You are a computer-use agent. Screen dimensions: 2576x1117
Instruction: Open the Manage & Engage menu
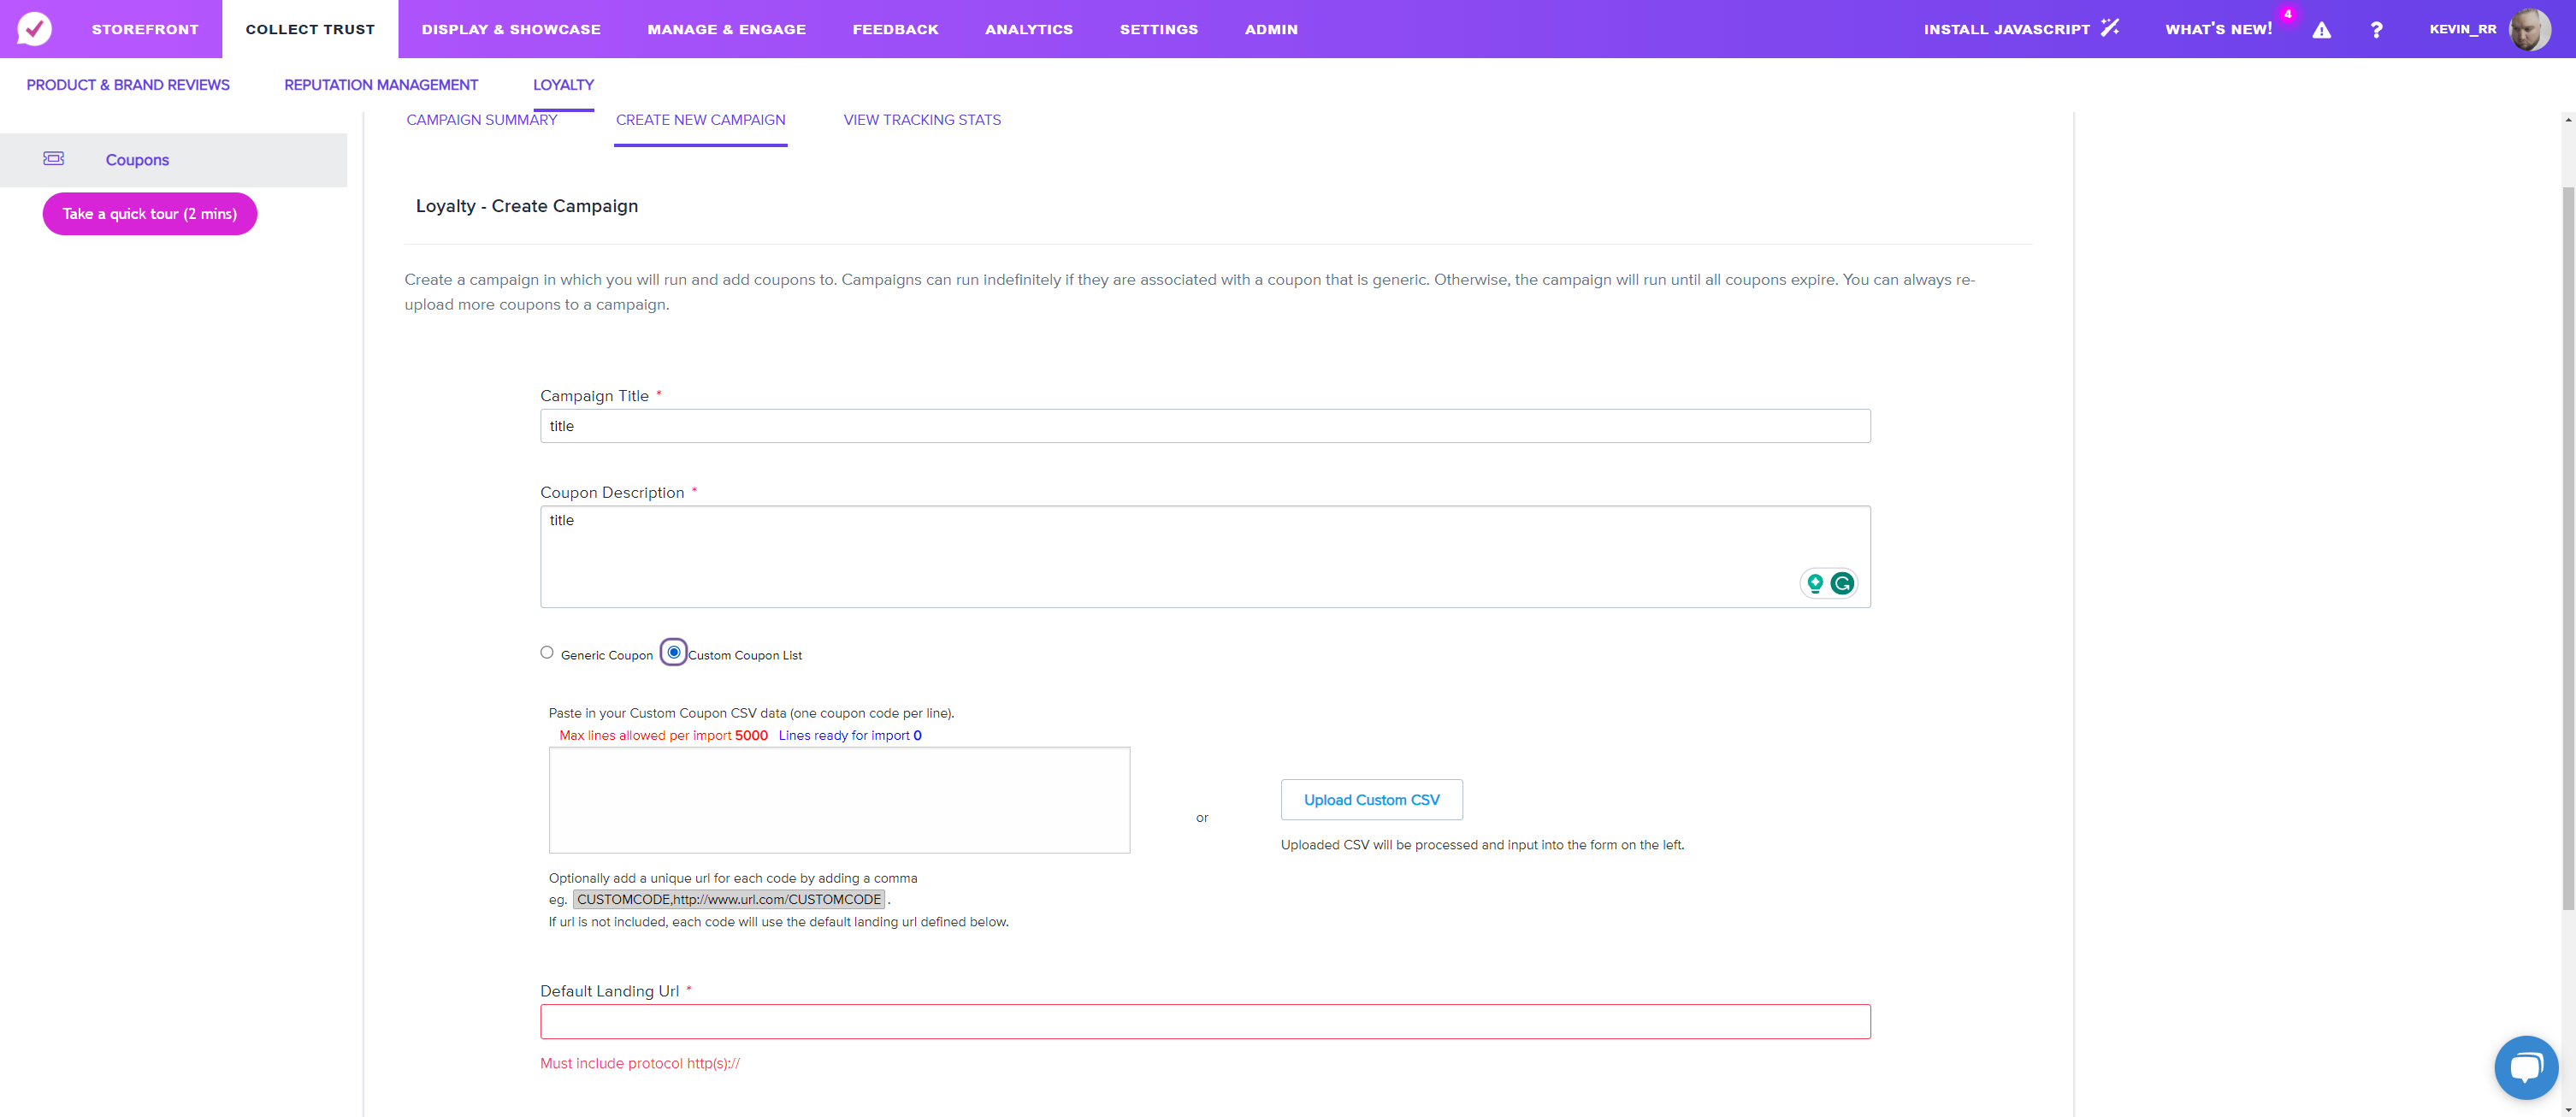[727, 29]
